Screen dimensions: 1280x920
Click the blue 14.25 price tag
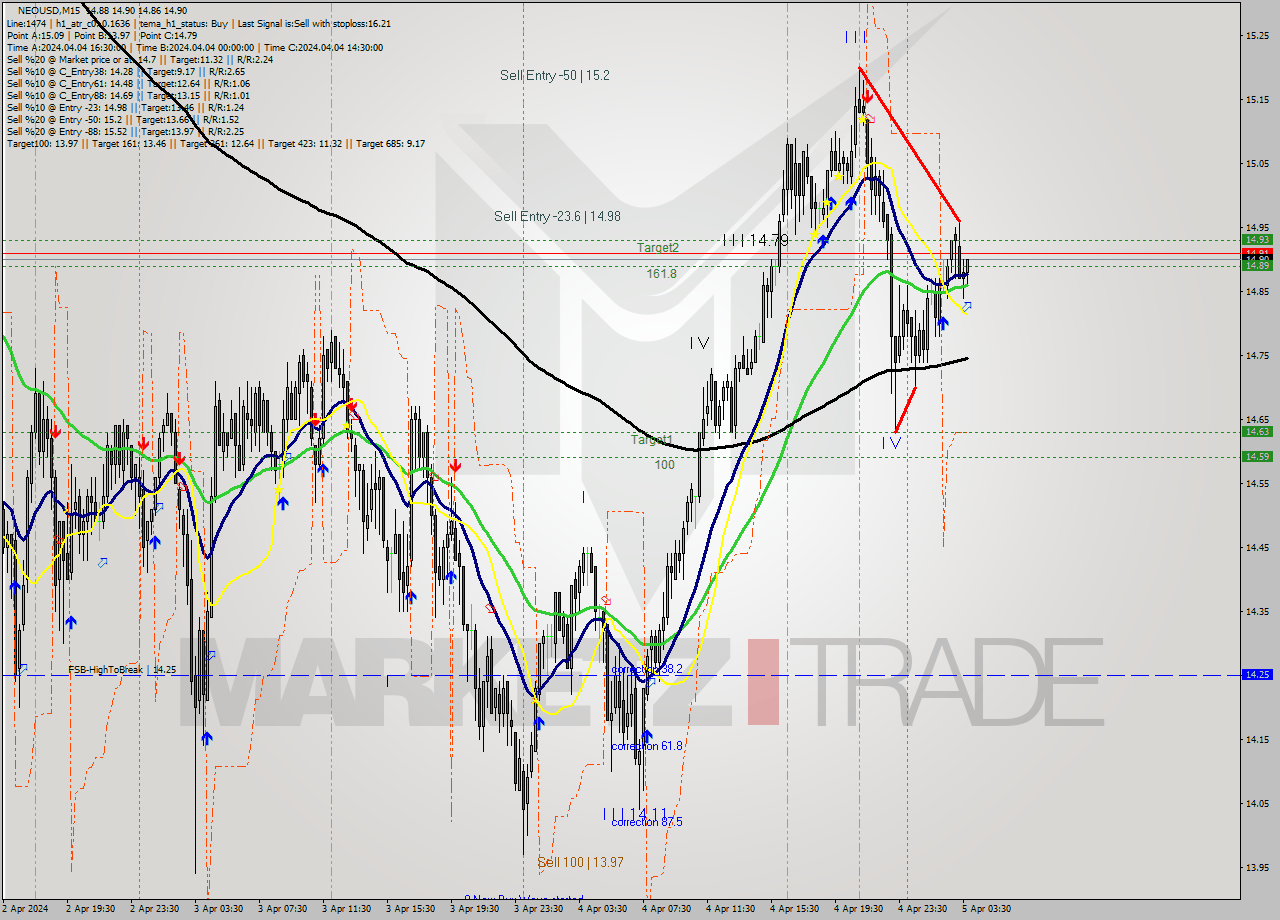click(1256, 674)
